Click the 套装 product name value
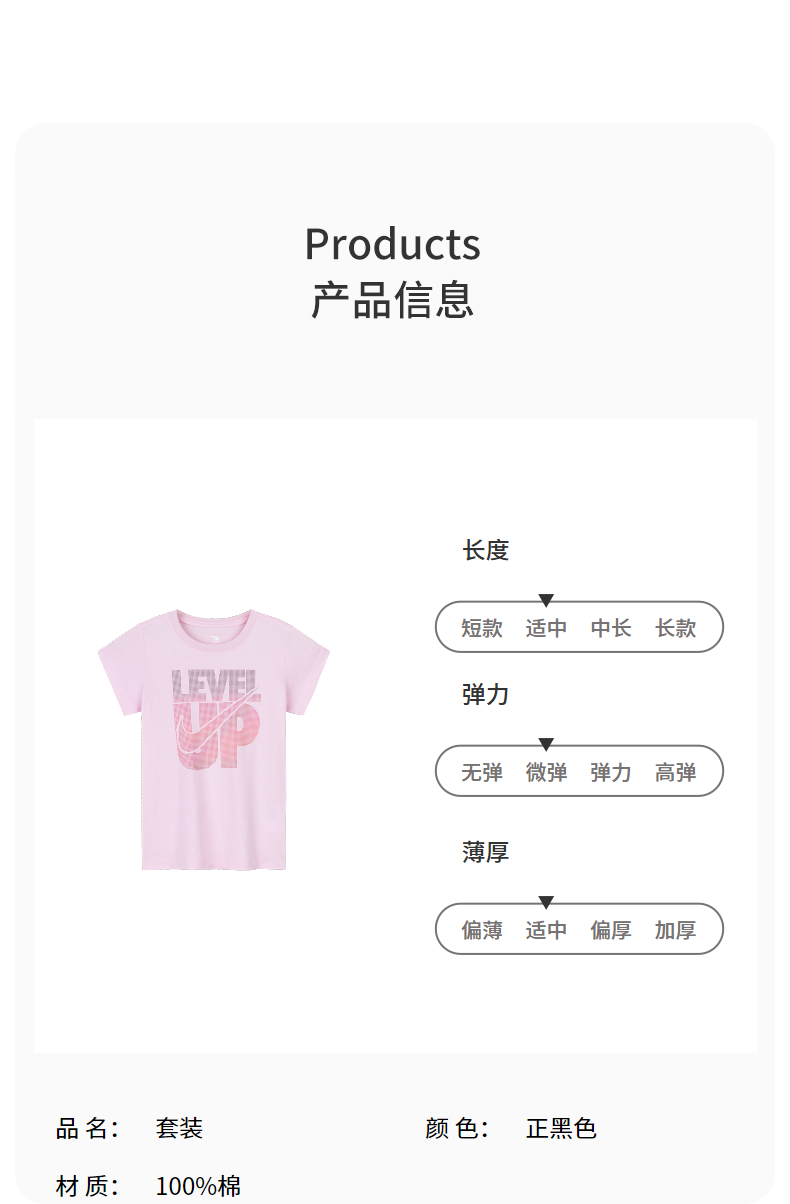The image size is (790, 1204). (179, 1128)
